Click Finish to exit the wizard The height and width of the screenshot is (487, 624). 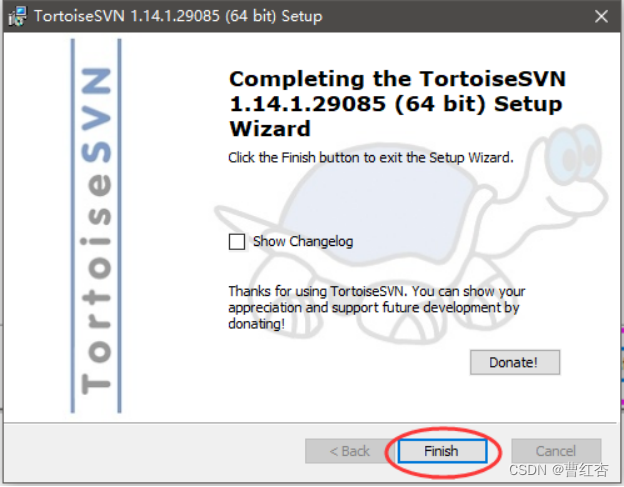click(442, 451)
